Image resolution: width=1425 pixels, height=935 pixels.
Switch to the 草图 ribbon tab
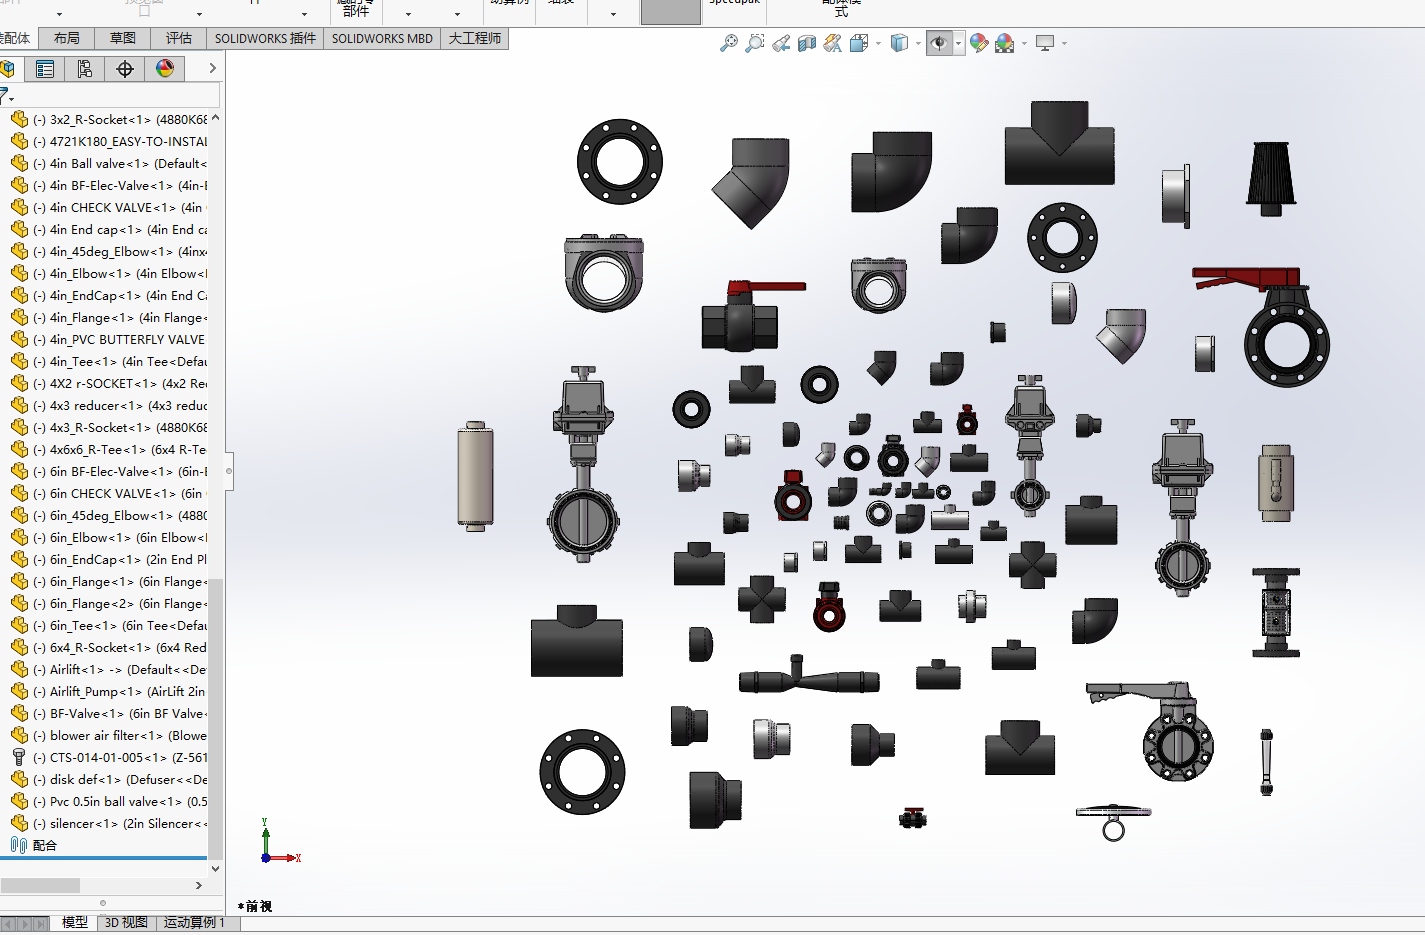point(123,38)
